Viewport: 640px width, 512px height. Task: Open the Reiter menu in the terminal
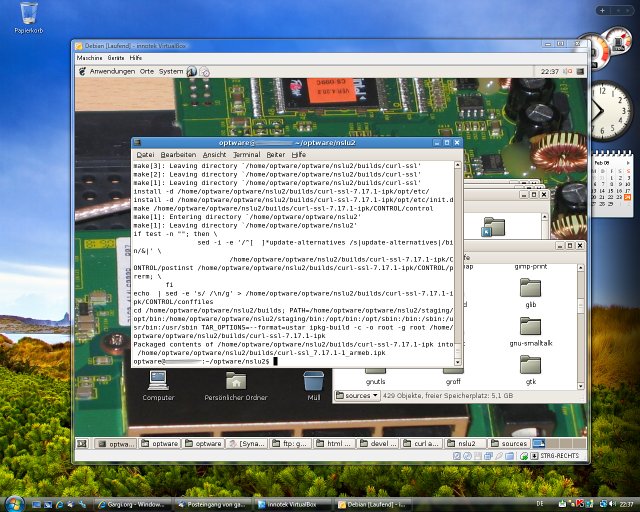pyautogui.click(x=276, y=155)
